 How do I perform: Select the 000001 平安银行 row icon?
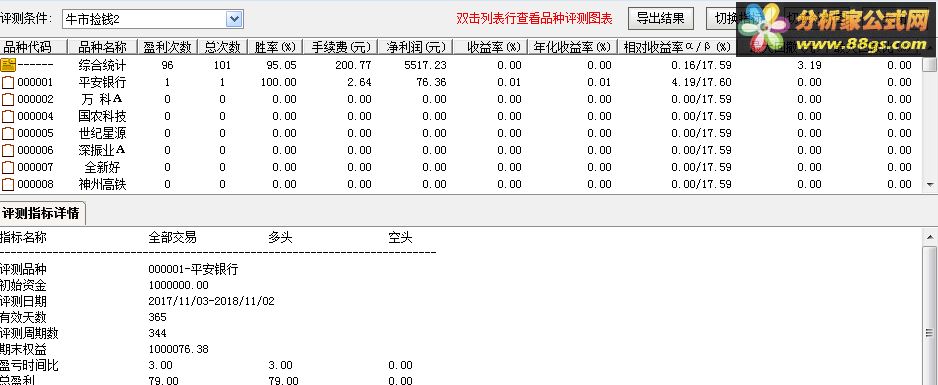[x=8, y=82]
